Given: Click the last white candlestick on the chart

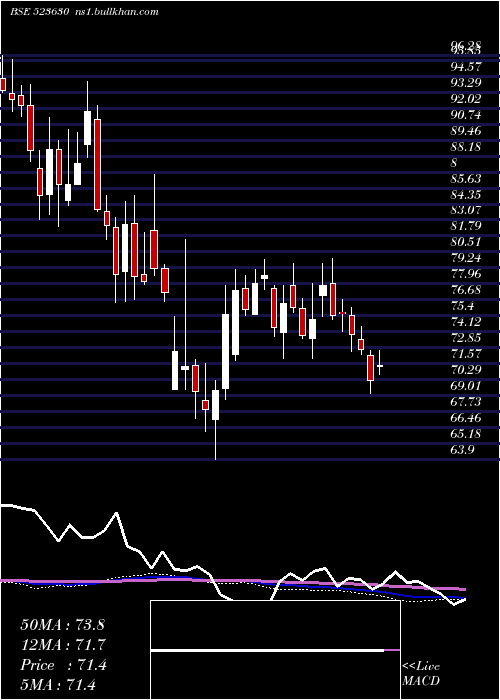Looking at the screenshot, I should [x=380, y=366].
